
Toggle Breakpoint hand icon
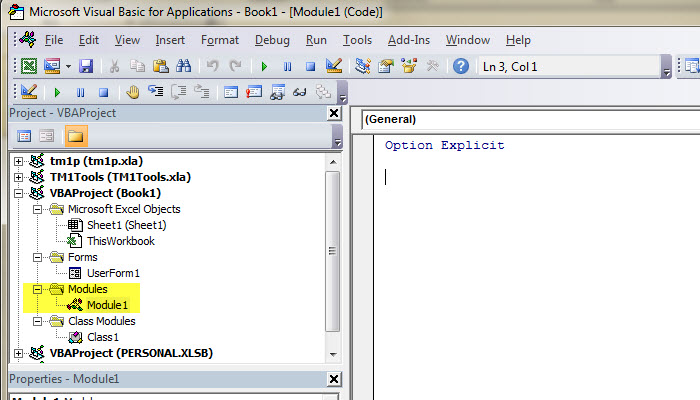[x=133, y=92]
